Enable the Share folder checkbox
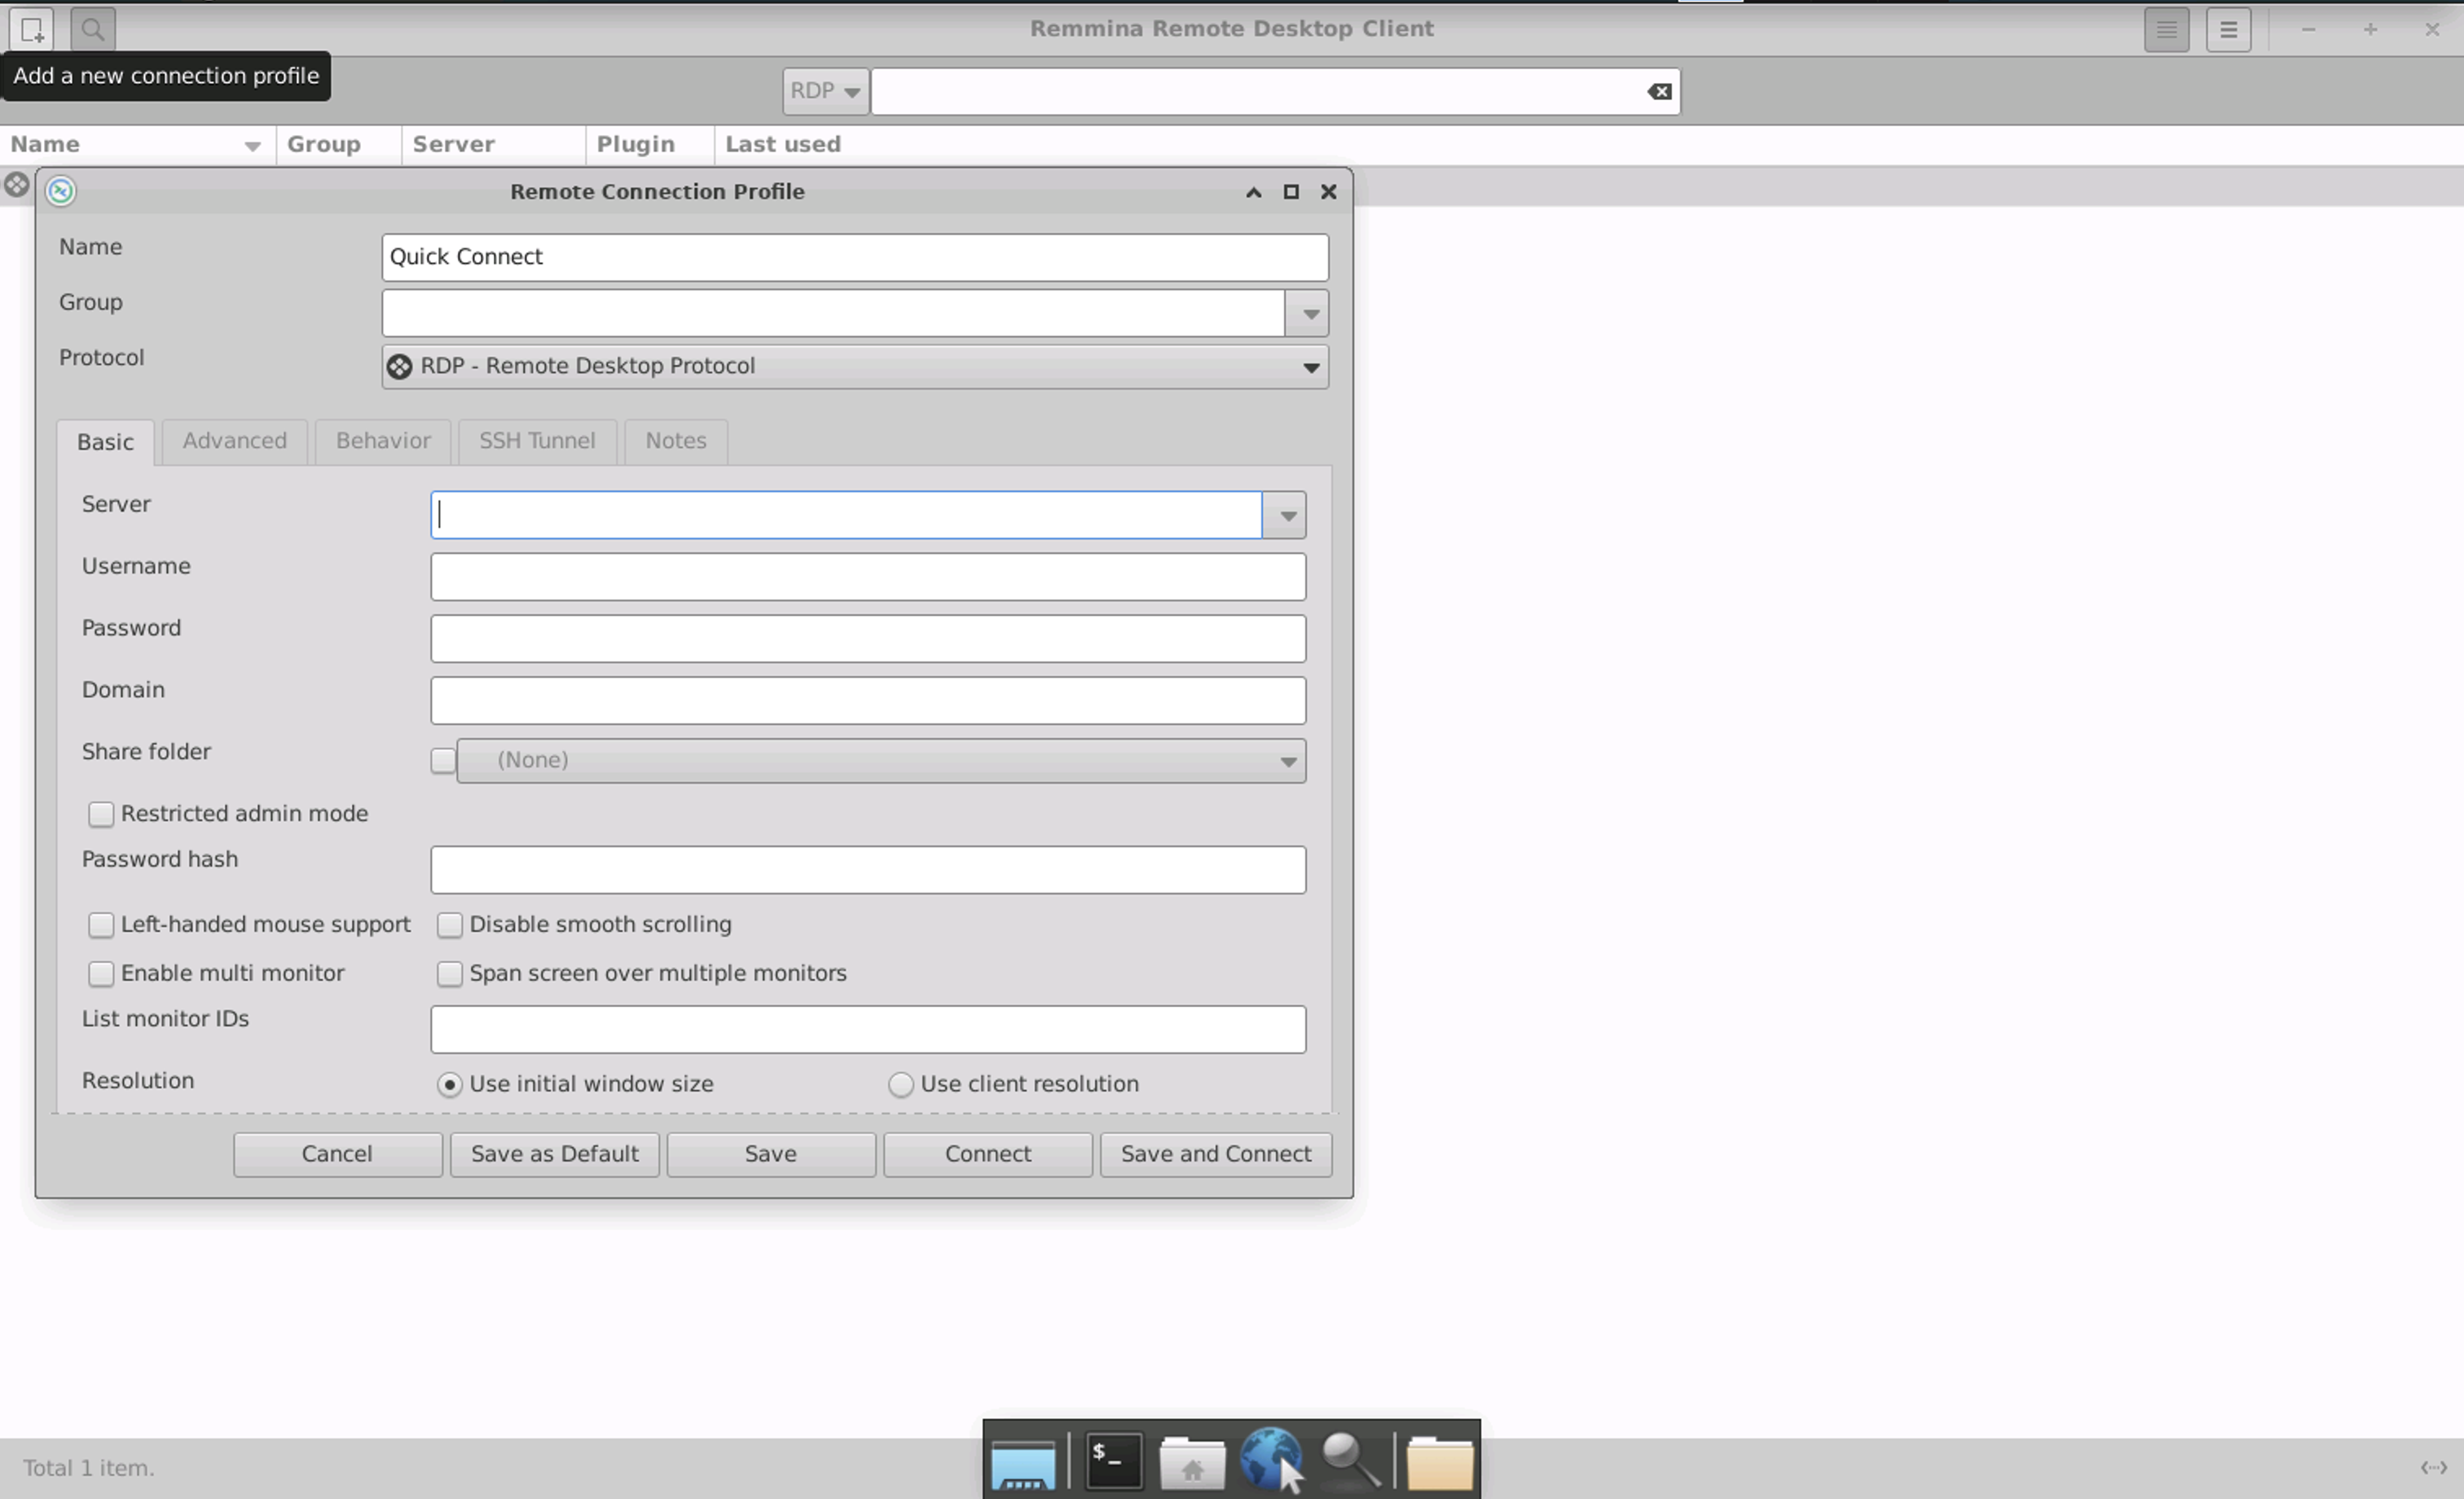Screen dimensions: 2464x1499 pyautogui.click(x=443, y=761)
